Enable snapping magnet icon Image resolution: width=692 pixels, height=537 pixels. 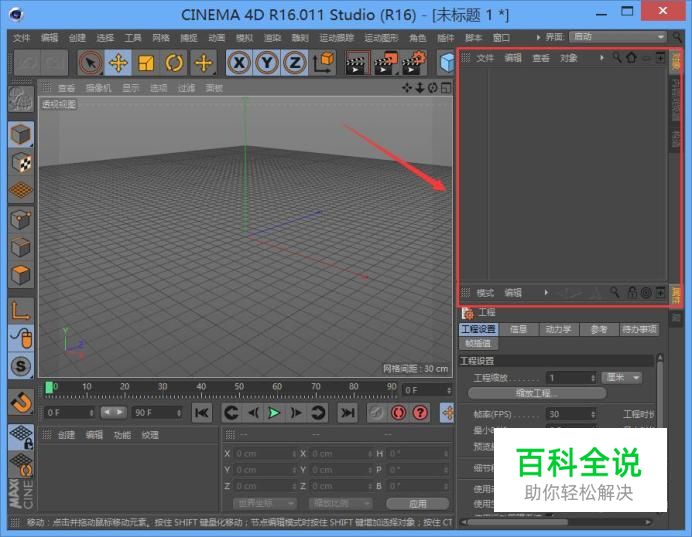coord(20,402)
